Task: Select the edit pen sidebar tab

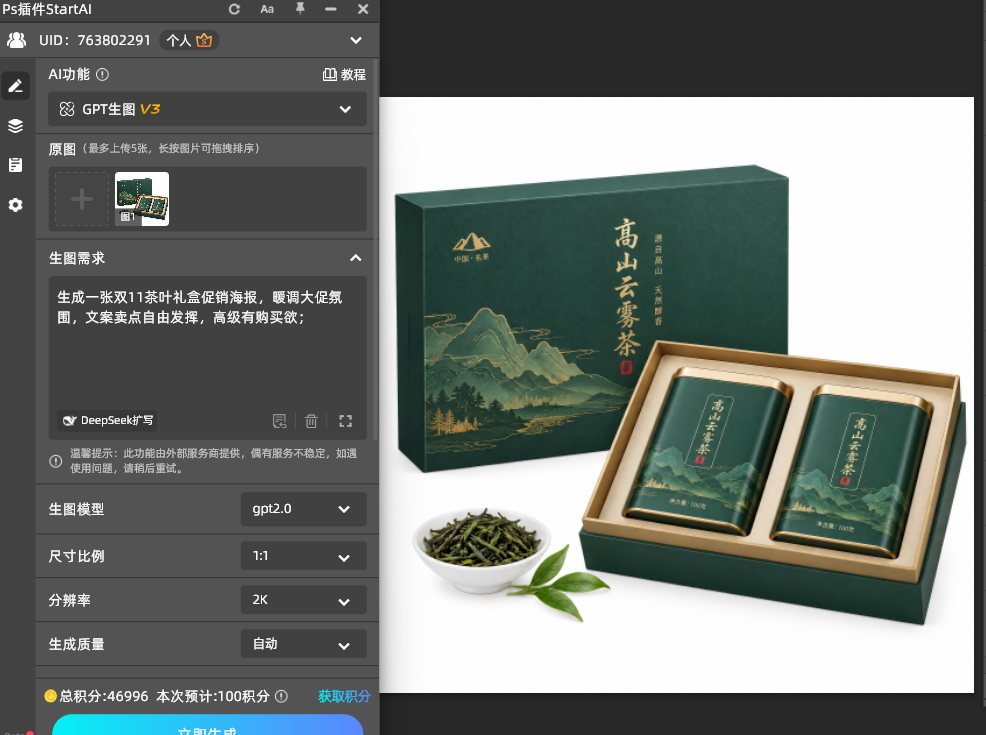Action: (x=16, y=86)
